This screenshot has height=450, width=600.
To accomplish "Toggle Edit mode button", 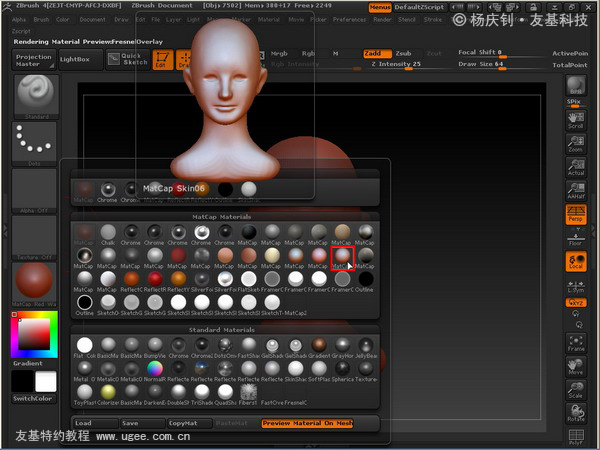I will click(x=163, y=60).
